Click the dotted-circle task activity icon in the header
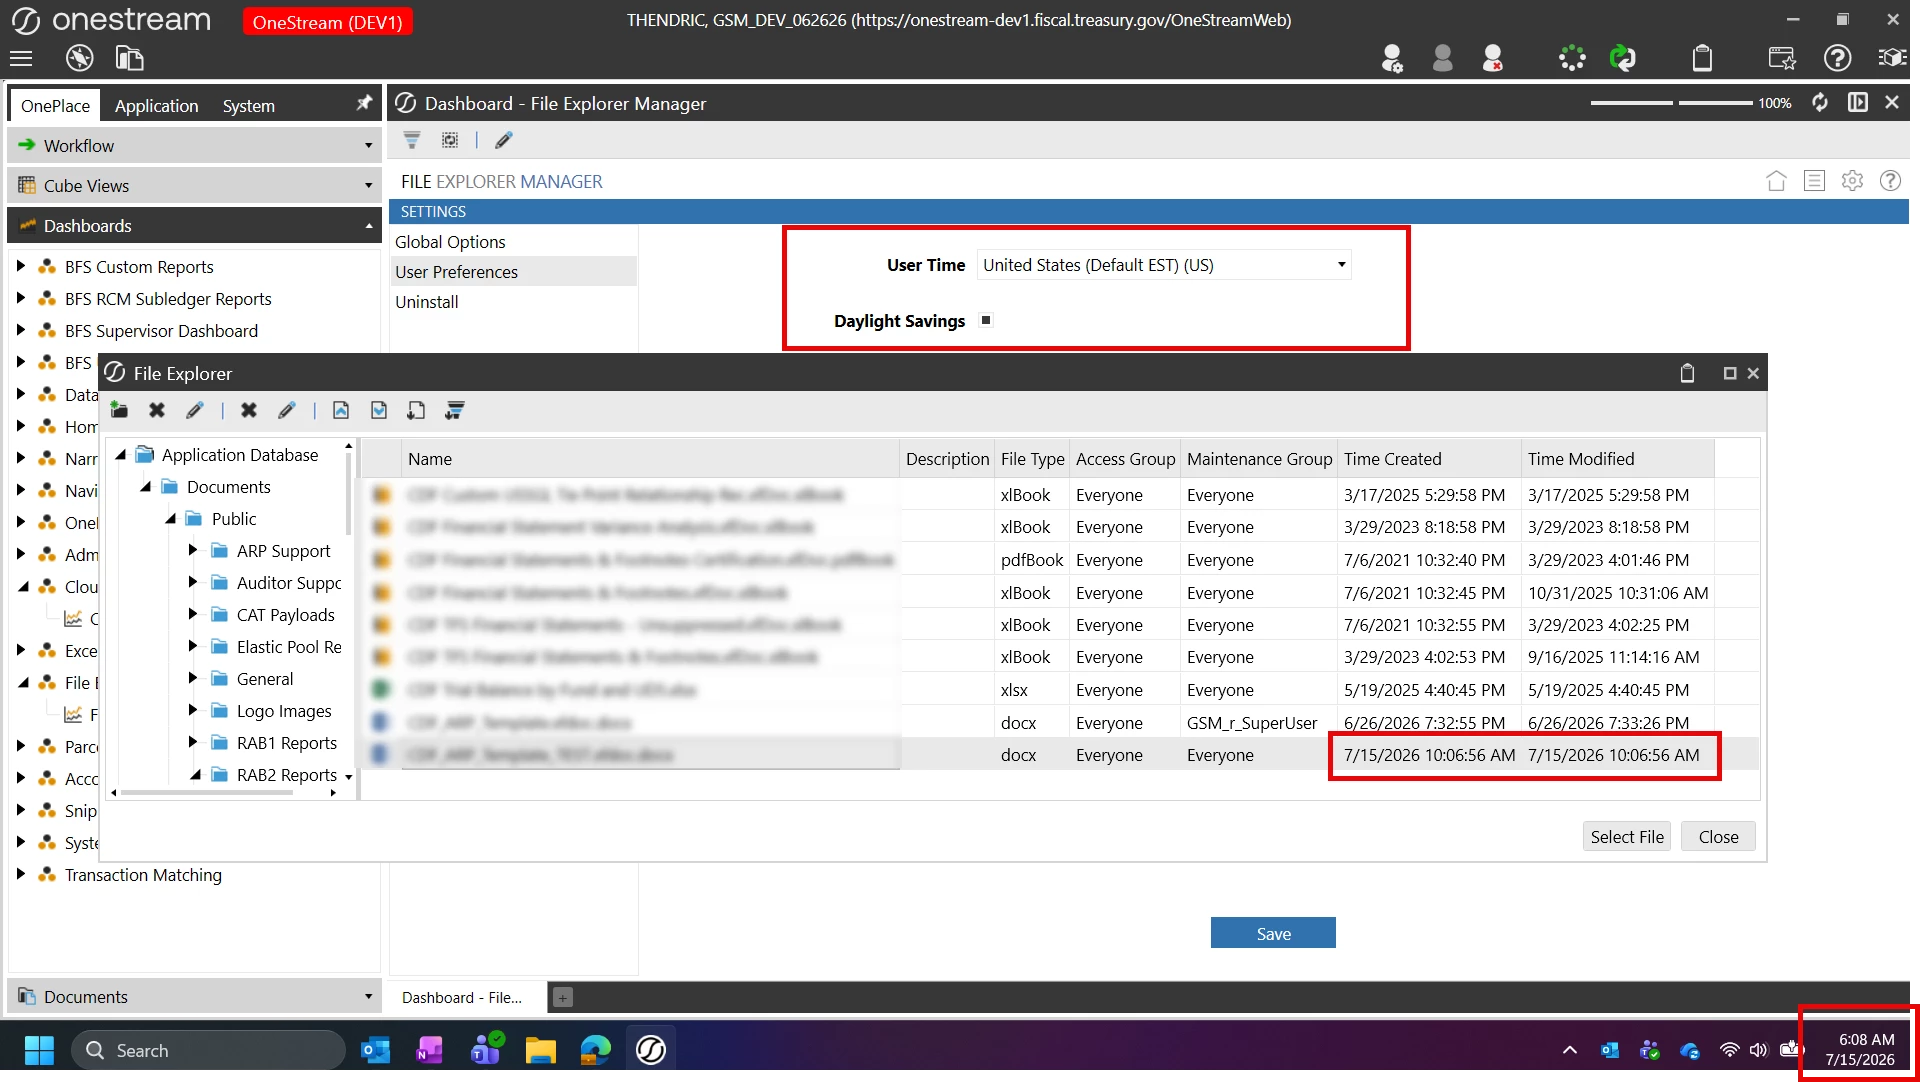Viewport: 1920px width, 1082px height. [1572, 59]
